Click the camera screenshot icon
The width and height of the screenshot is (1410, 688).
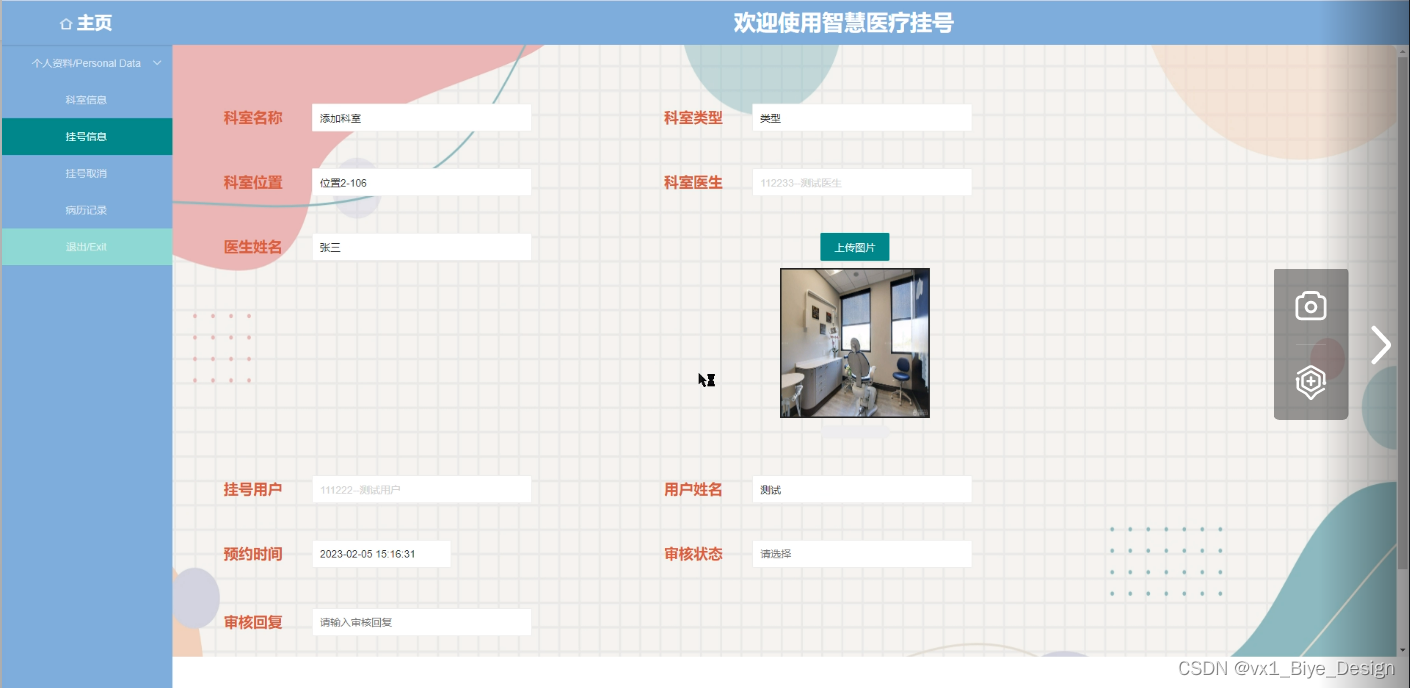(x=1311, y=306)
